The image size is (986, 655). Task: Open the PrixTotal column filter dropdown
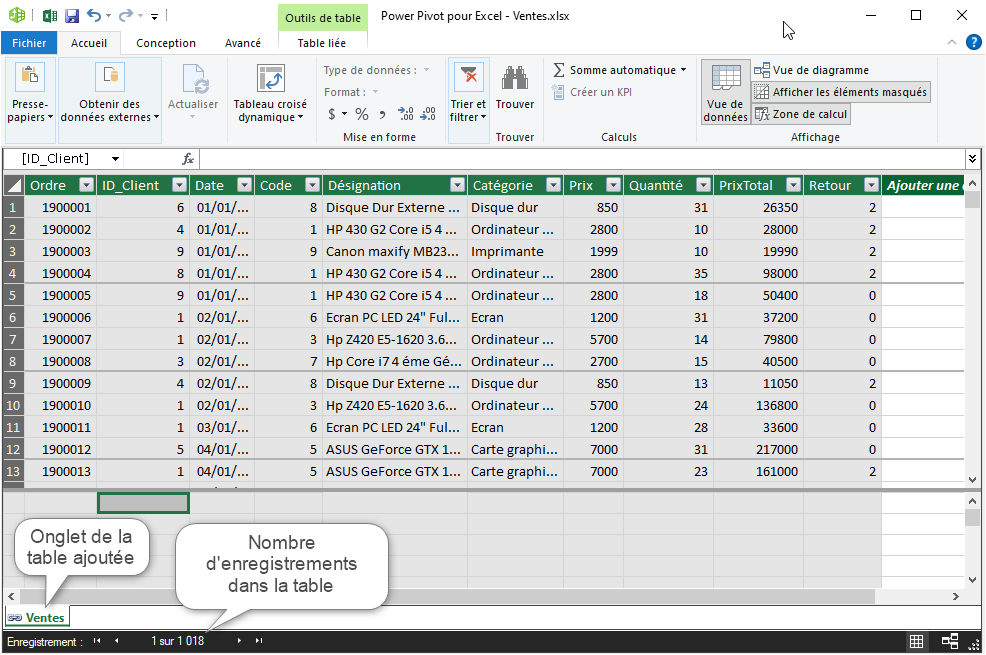794,185
